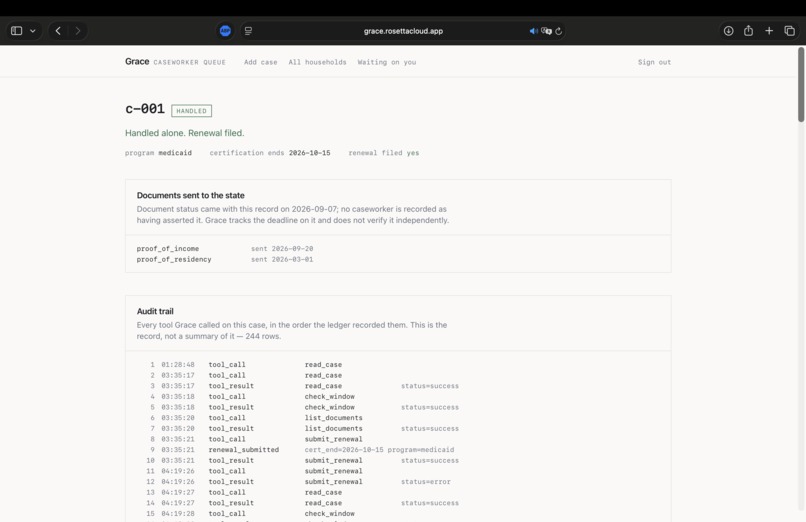Image resolution: width=806 pixels, height=522 pixels.
Task: Click 'cert_end=2026-10-15 program=medicaid' detail
Action: point(379,450)
